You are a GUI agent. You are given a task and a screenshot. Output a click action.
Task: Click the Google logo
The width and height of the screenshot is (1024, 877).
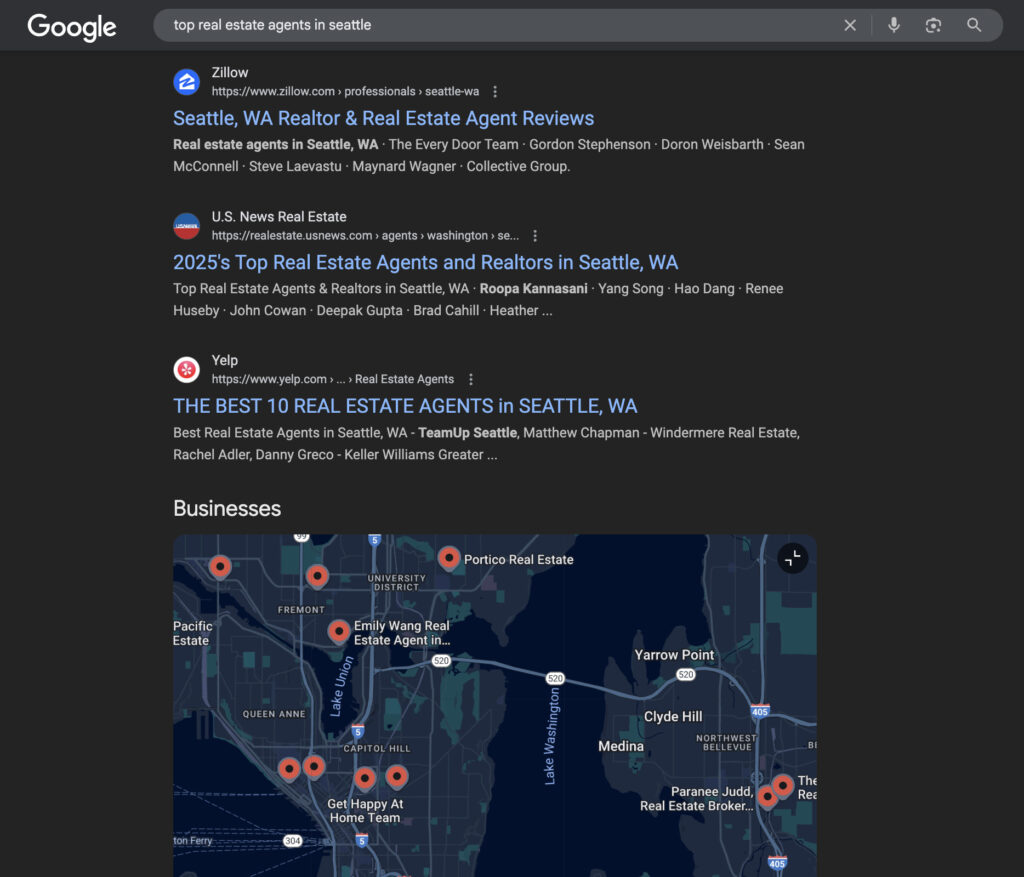(x=72, y=26)
